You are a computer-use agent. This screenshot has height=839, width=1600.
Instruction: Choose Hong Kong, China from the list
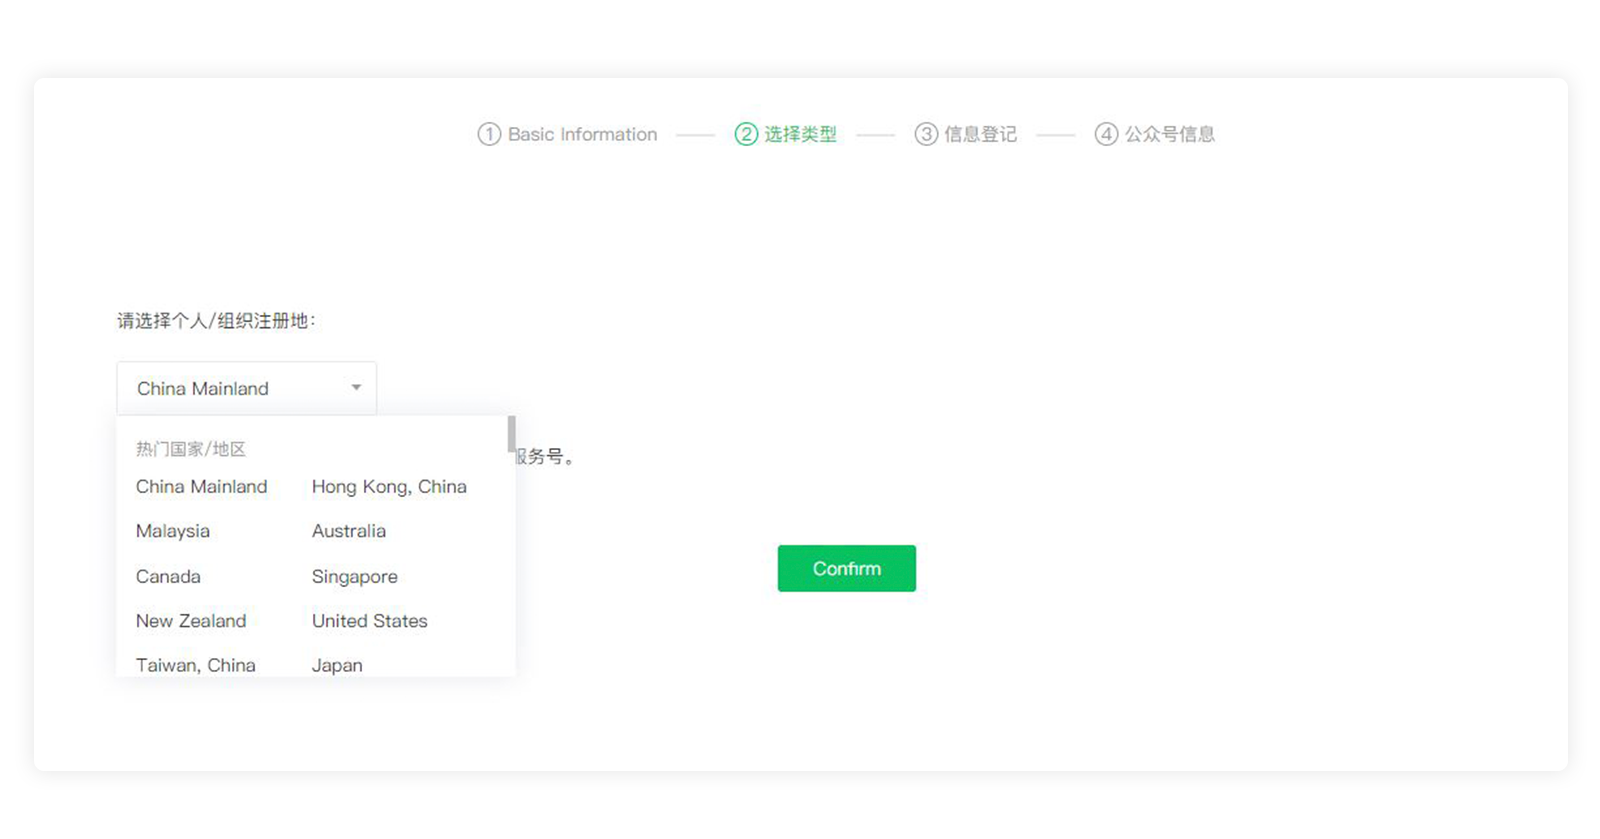pos(389,487)
